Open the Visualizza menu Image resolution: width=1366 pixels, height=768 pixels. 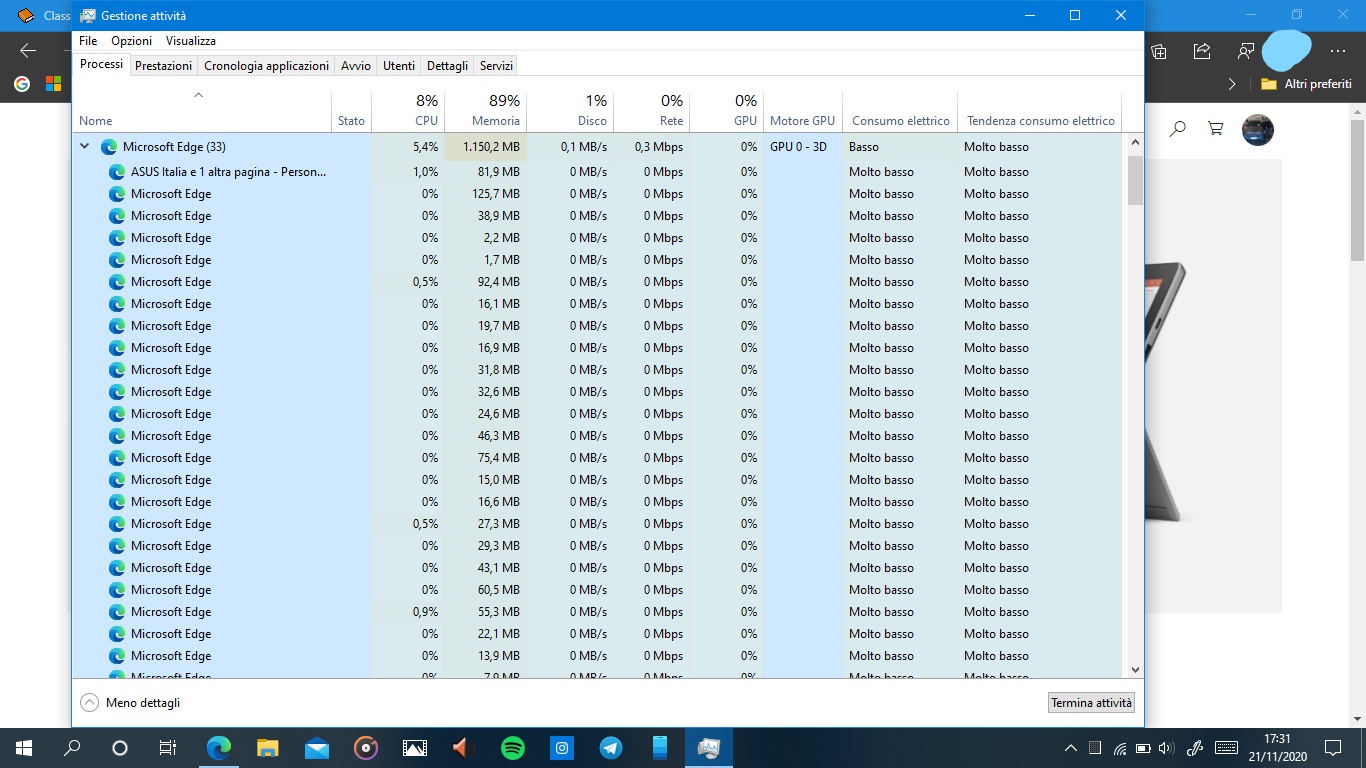click(191, 41)
